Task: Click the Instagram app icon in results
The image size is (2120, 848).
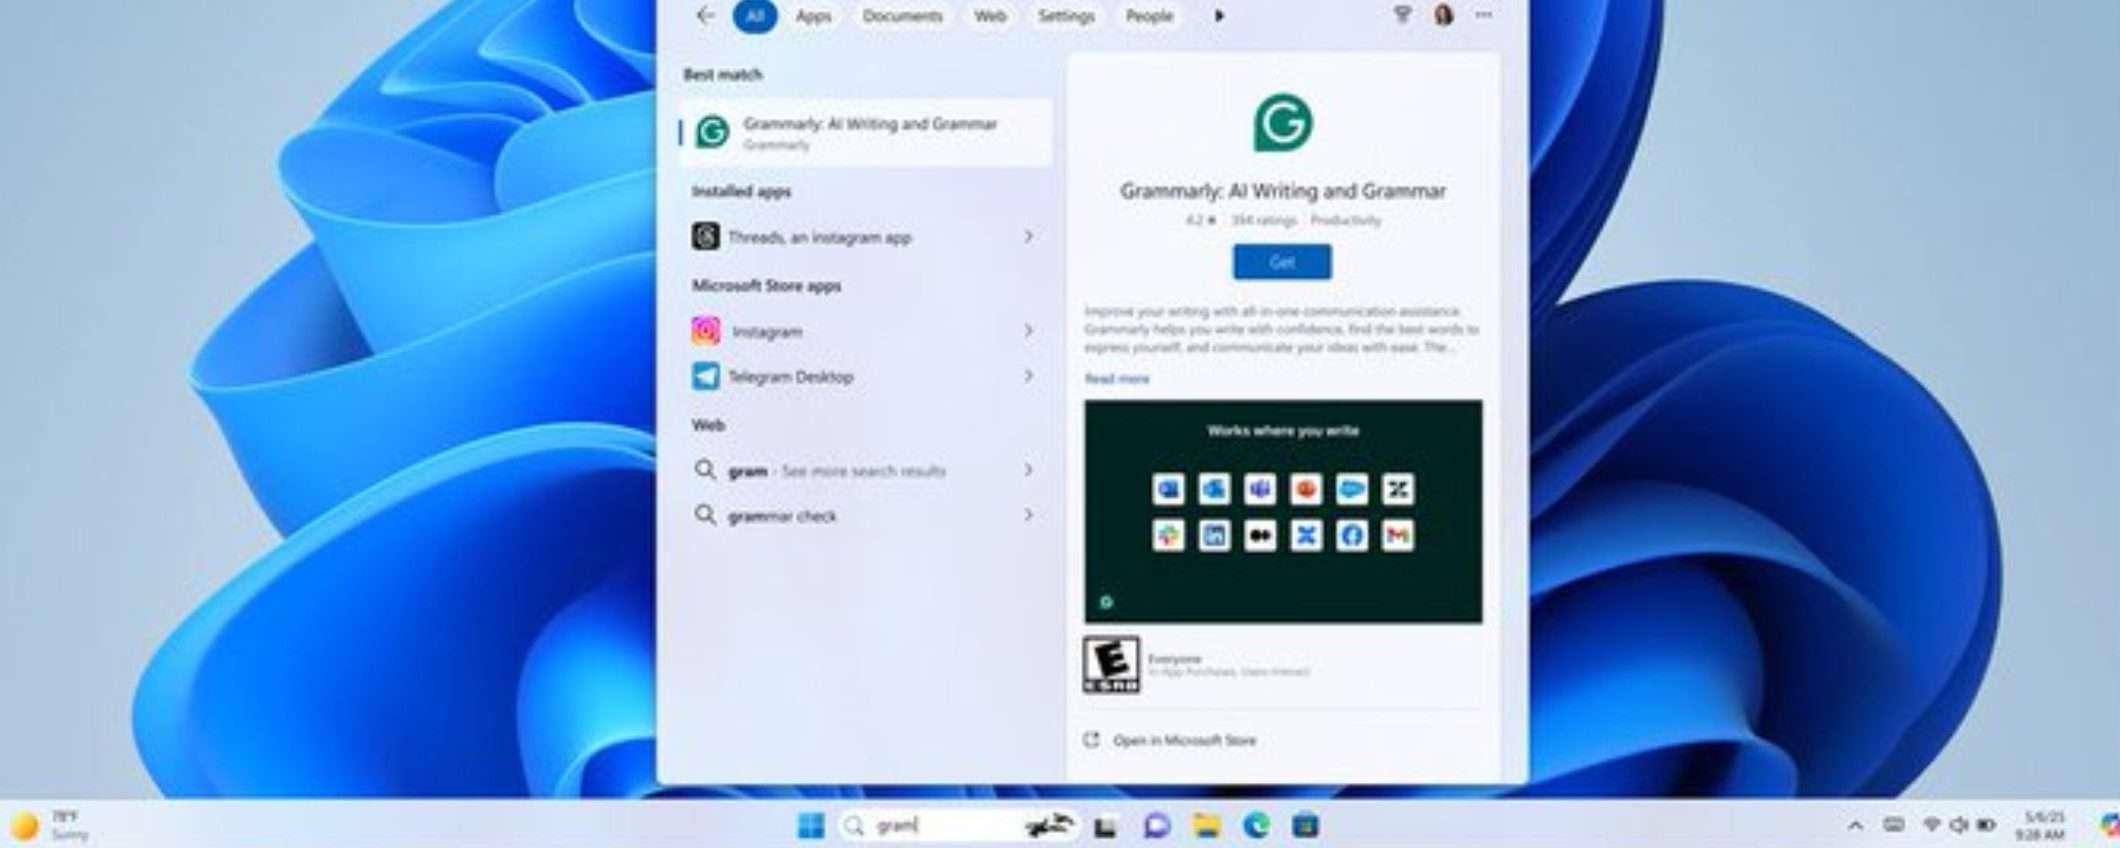Action: 706,331
